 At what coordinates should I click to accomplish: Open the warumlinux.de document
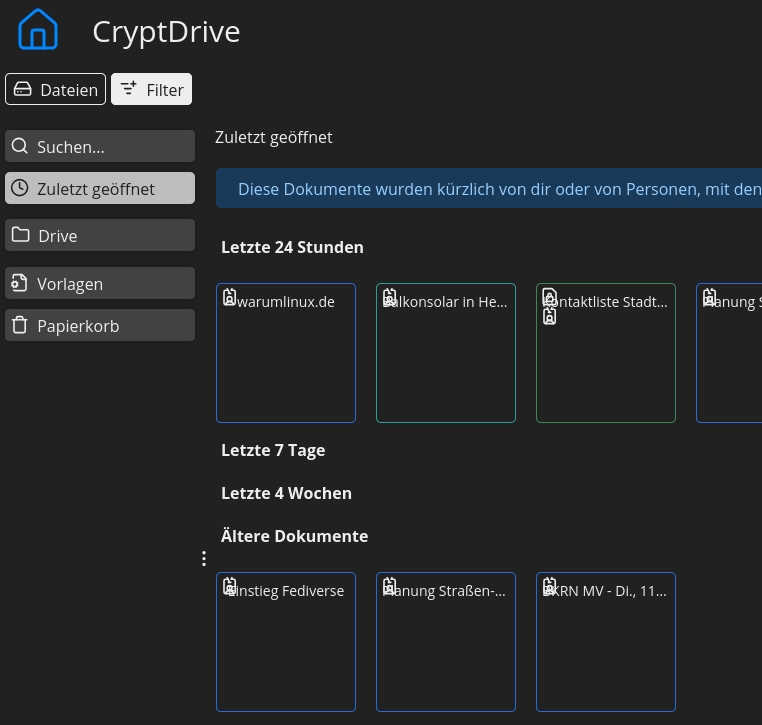pos(286,353)
